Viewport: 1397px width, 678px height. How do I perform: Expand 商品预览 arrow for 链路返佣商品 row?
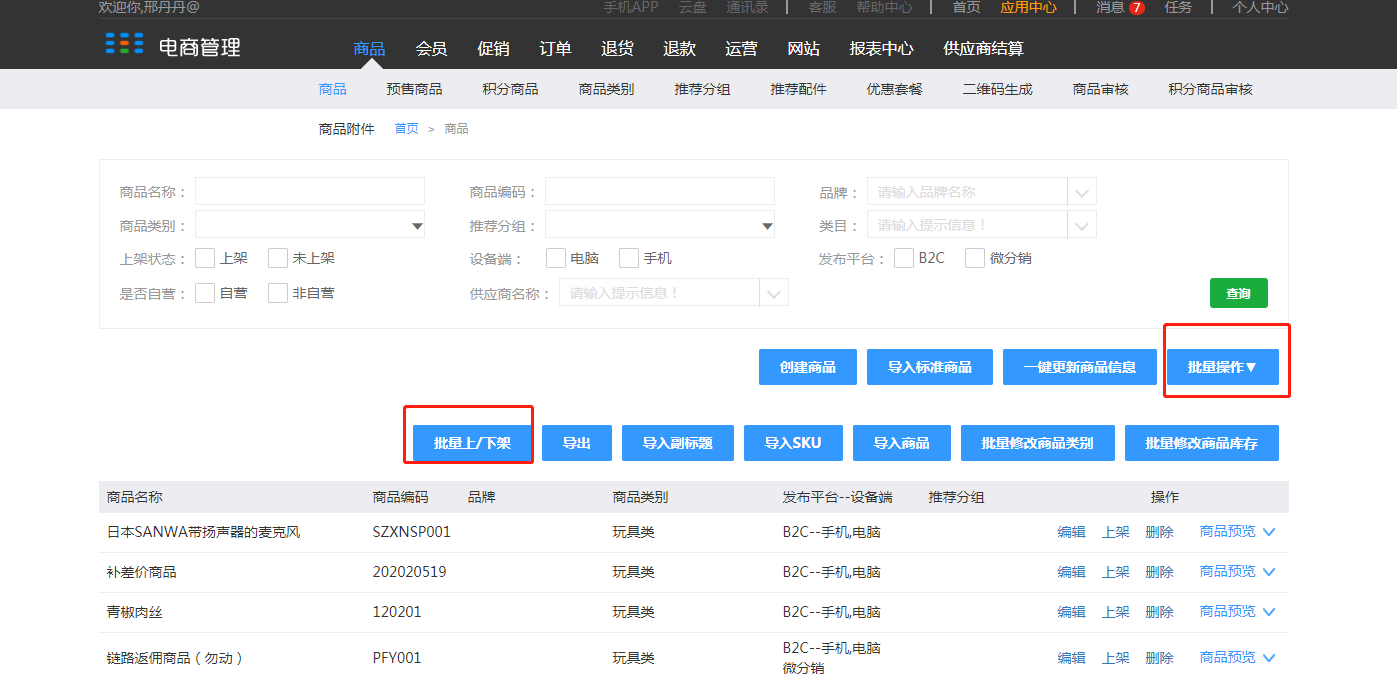coord(1269,658)
